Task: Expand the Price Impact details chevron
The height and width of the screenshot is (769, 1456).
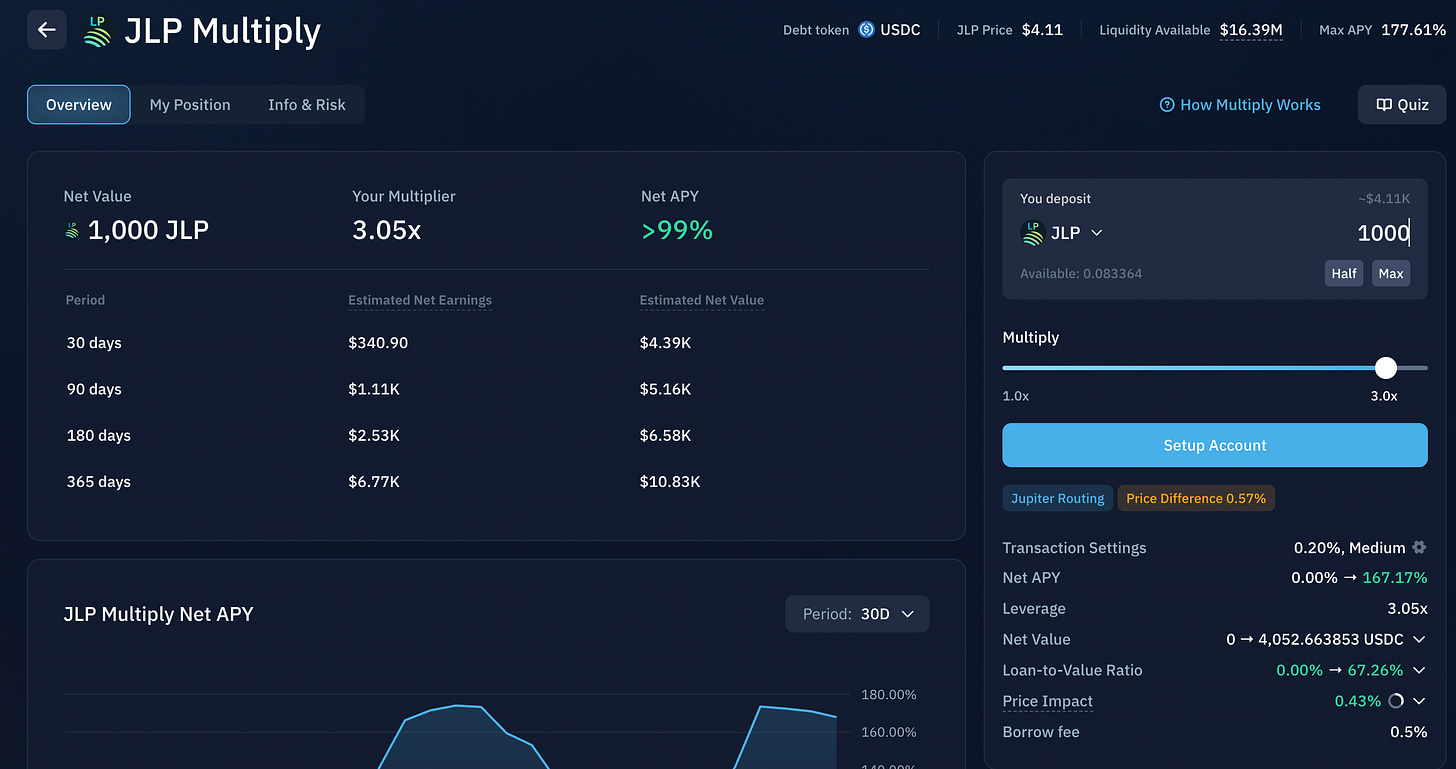Action: 1418,701
